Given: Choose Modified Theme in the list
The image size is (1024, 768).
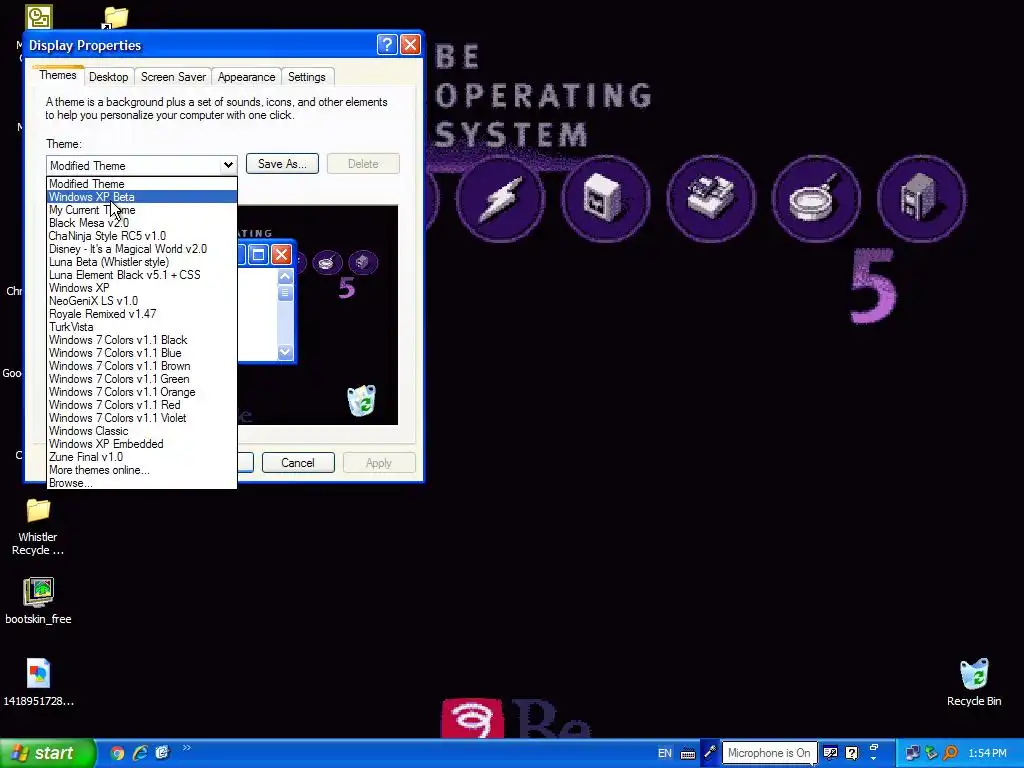Looking at the screenshot, I should [142, 184].
